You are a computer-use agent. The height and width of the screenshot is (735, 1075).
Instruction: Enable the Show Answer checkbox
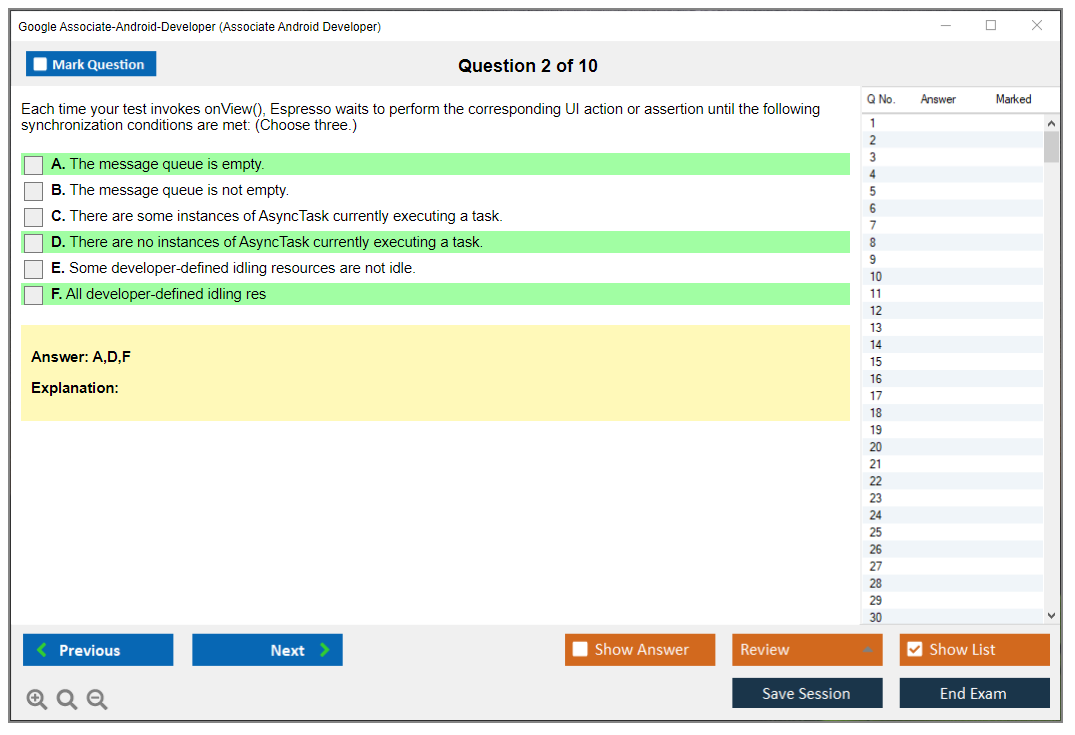(x=580, y=650)
